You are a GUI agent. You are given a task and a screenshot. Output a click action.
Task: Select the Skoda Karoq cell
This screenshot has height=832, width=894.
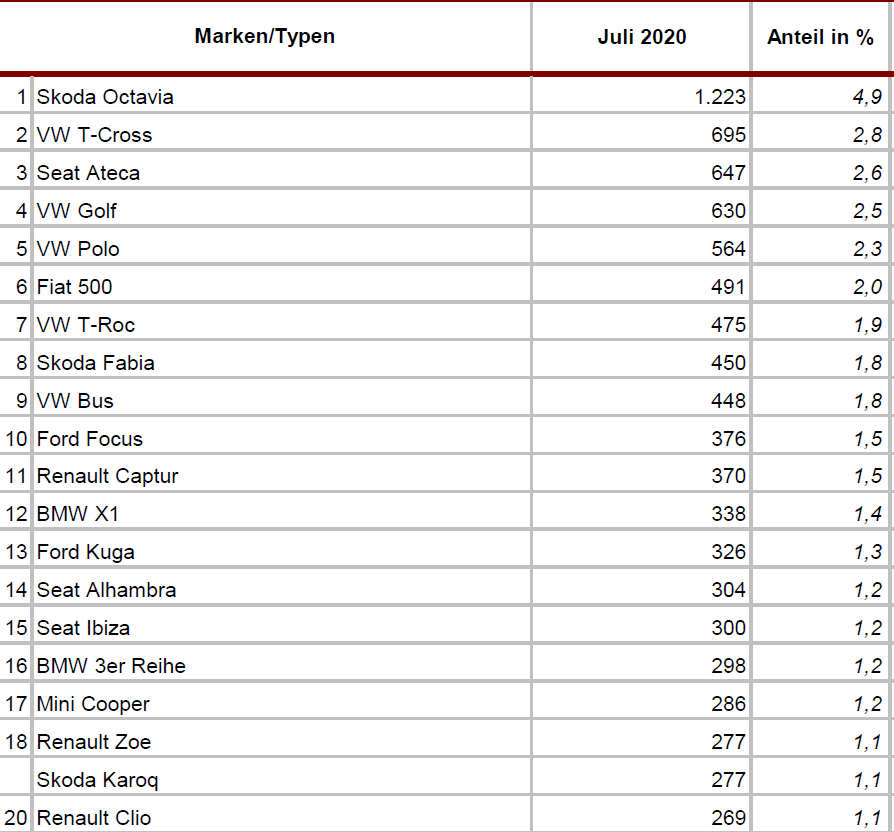click(97, 780)
